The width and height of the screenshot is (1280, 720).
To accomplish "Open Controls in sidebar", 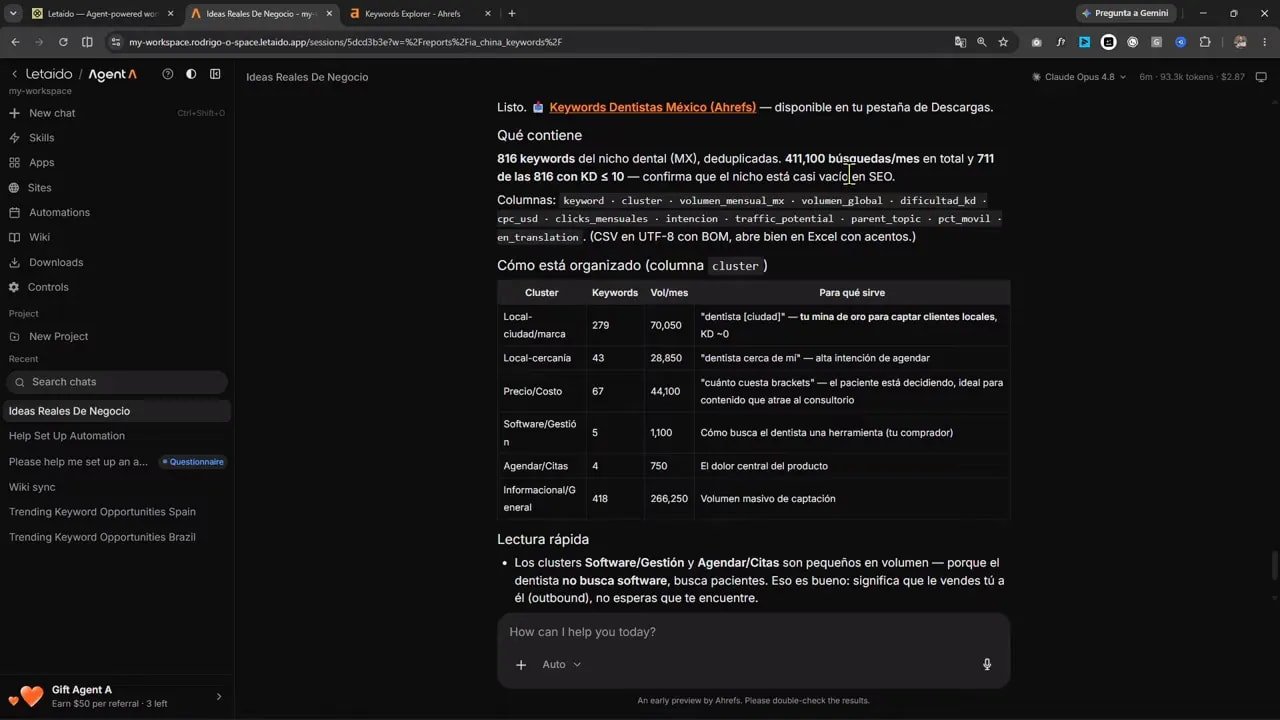I will click(48, 287).
